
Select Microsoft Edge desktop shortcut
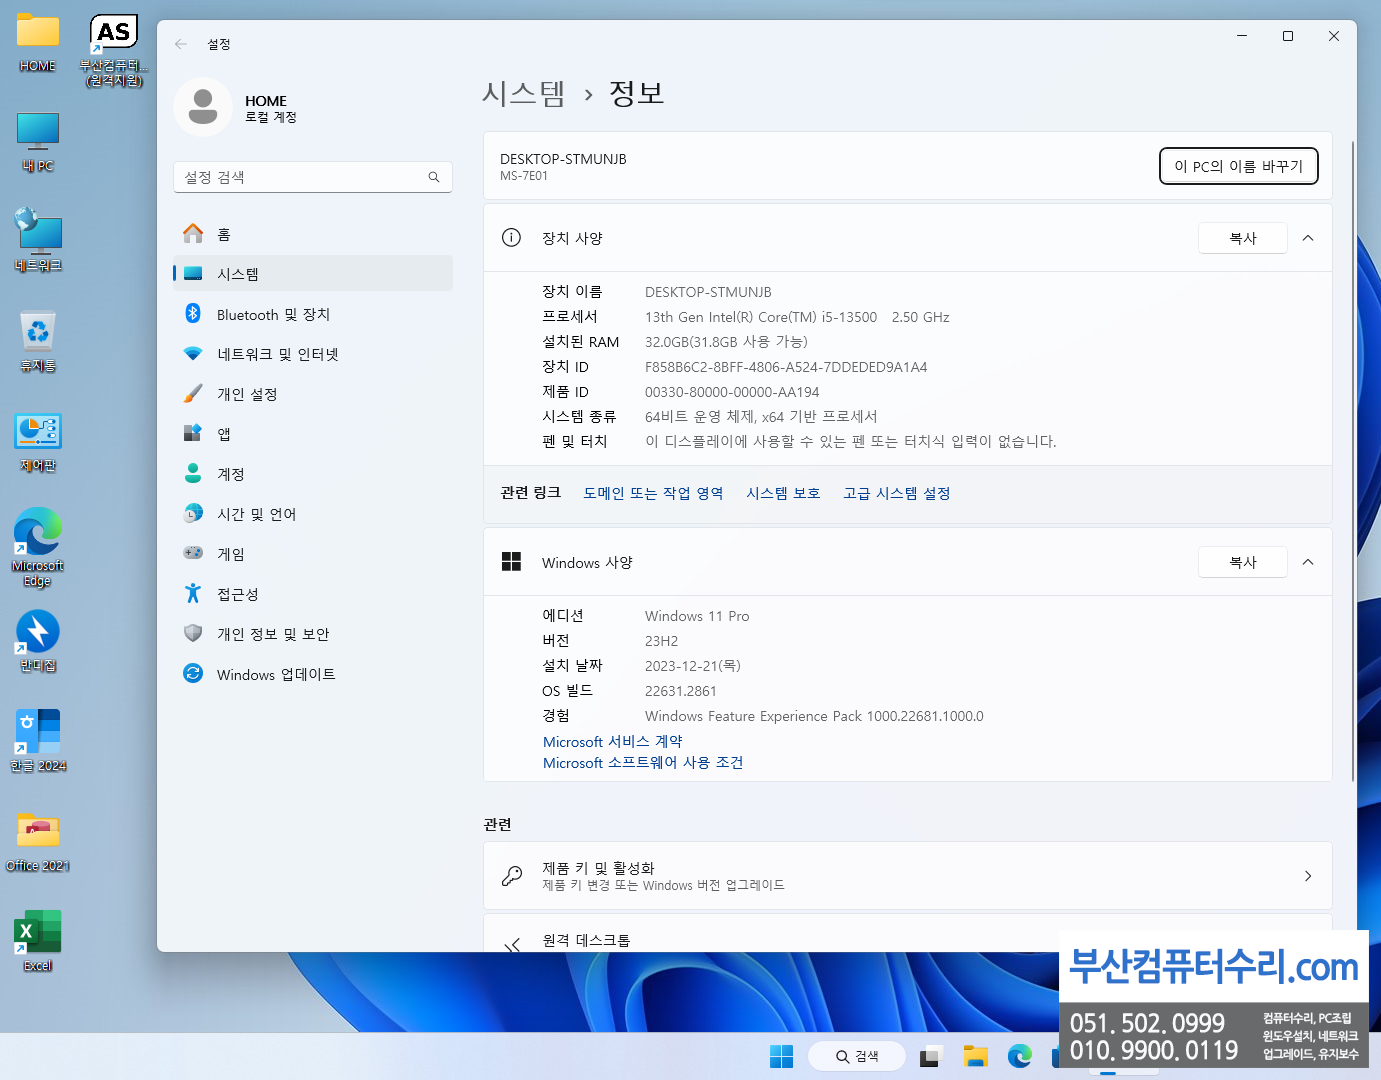click(38, 547)
